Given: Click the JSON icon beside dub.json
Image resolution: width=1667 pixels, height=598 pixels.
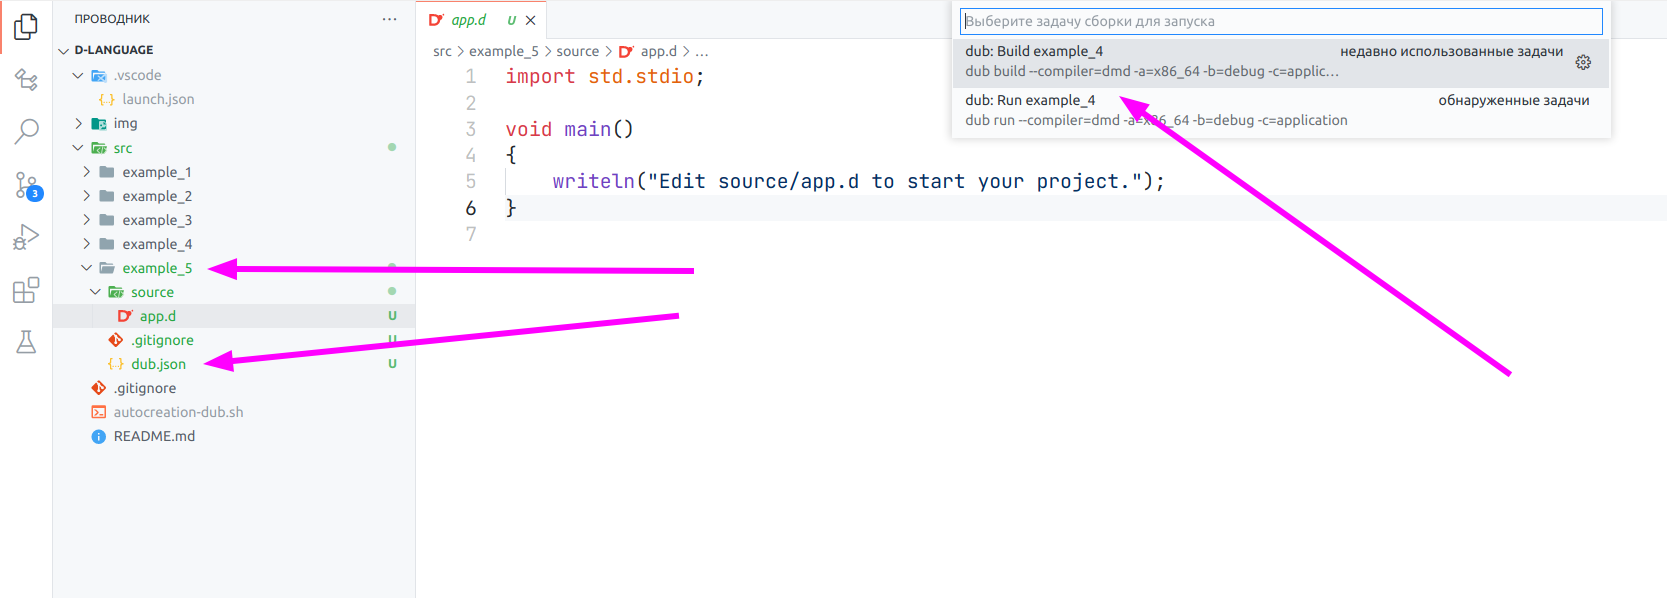Looking at the screenshot, I should point(116,364).
